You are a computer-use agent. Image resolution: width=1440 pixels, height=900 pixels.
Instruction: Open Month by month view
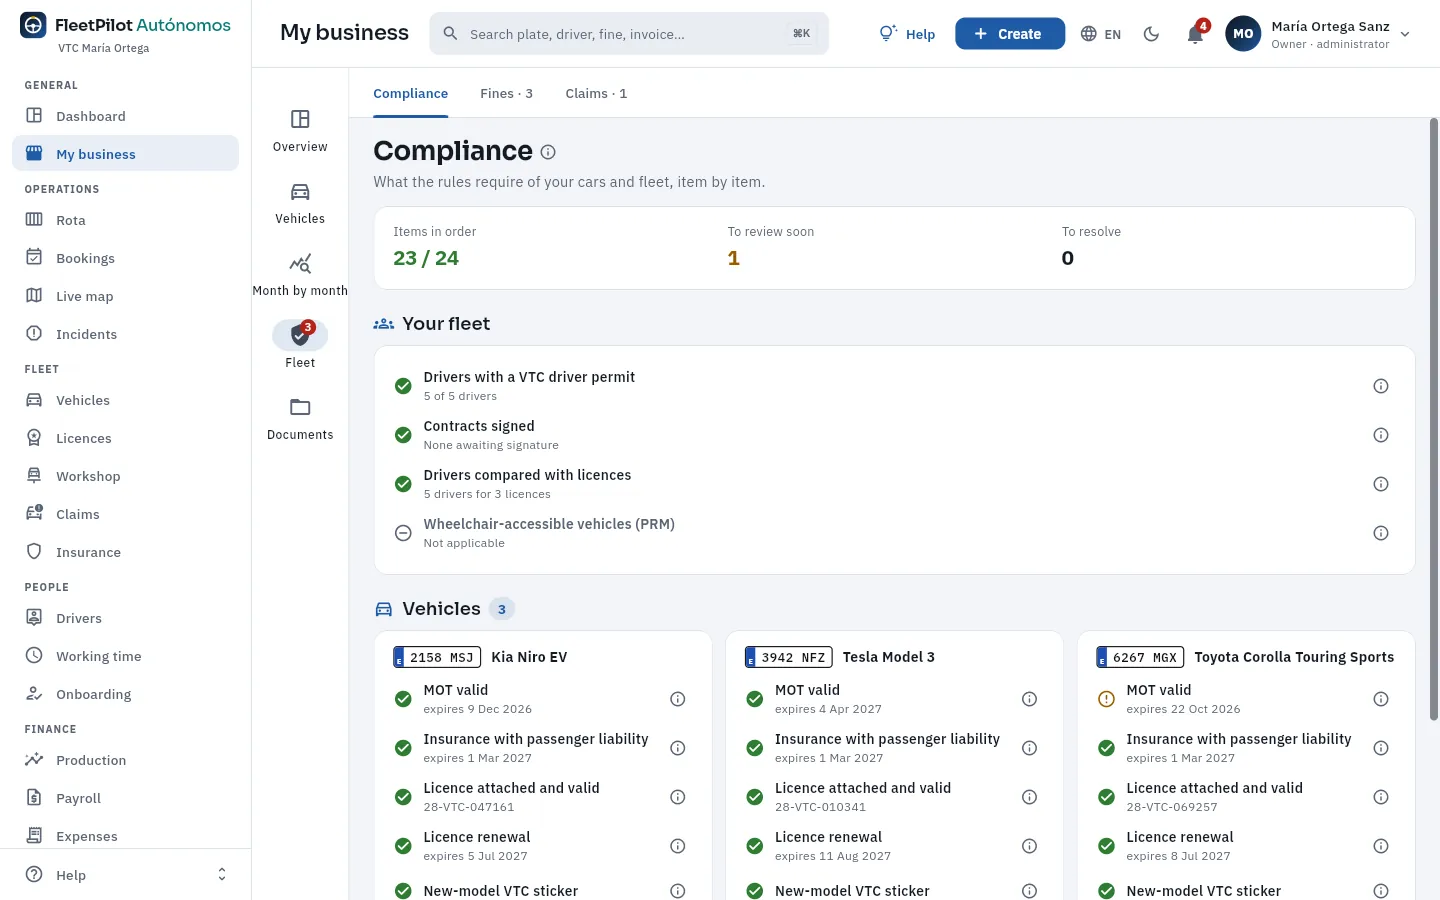pyautogui.click(x=300, y=275)
